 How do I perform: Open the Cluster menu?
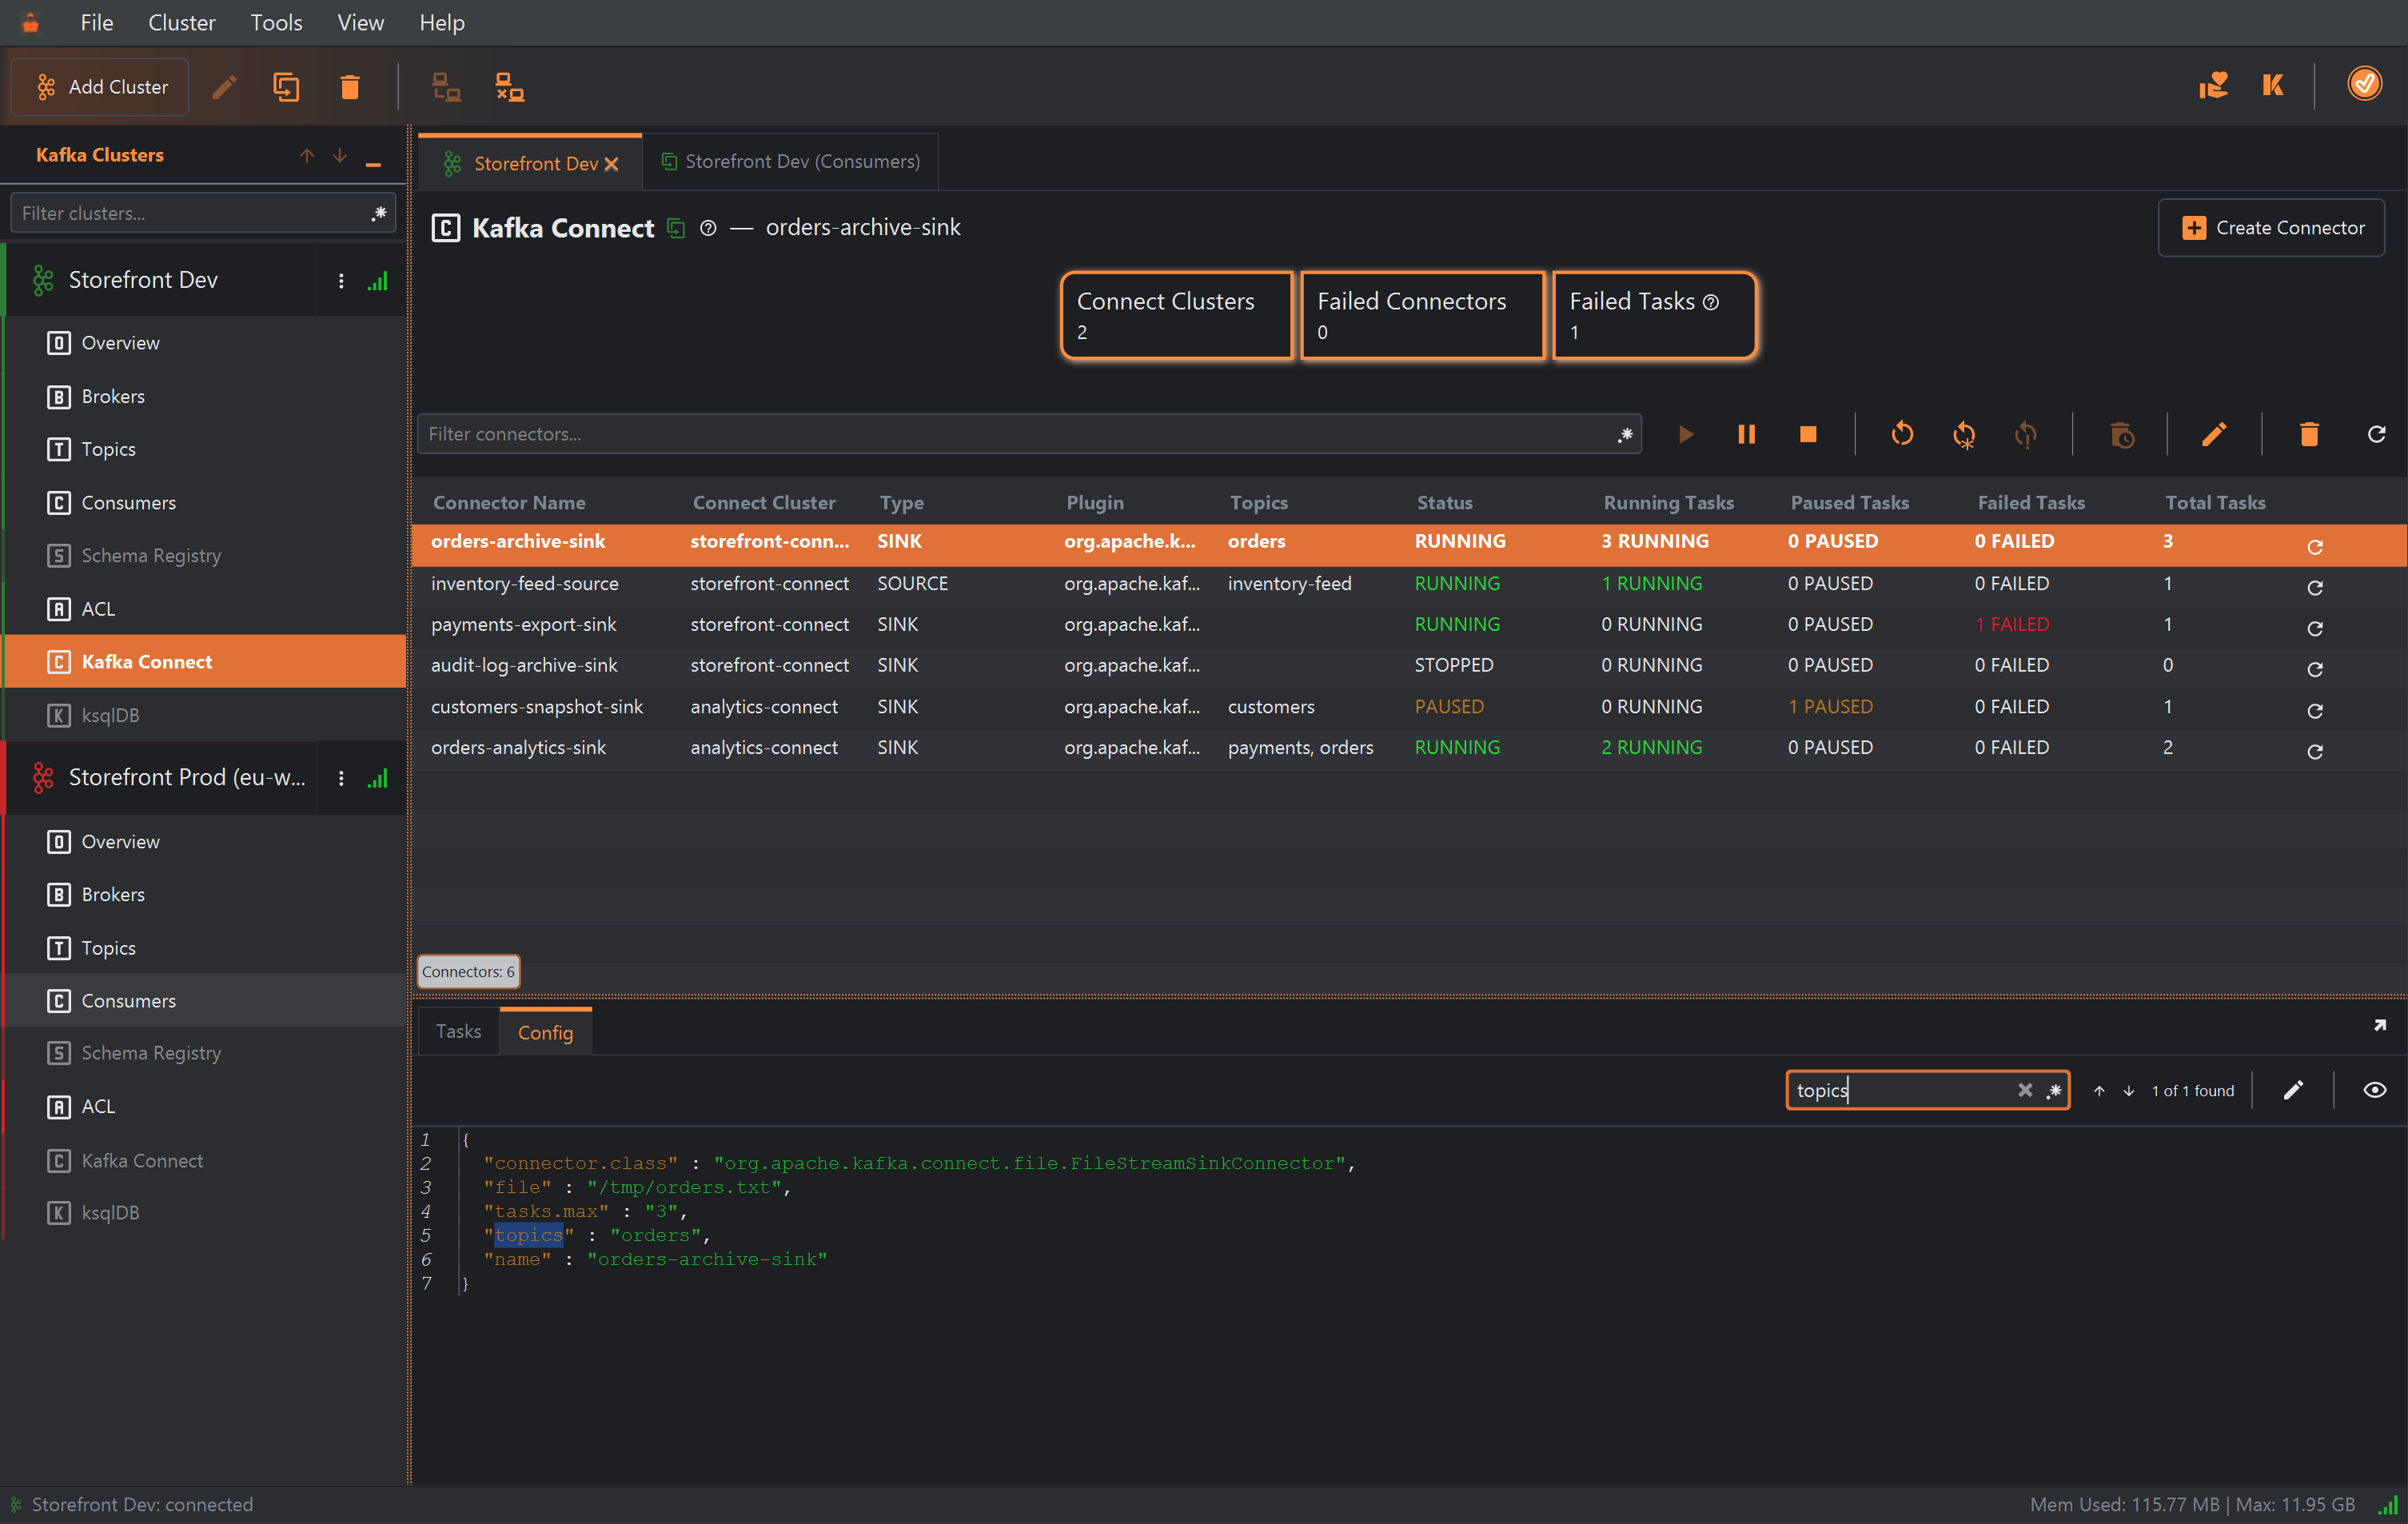click(181, 22)
